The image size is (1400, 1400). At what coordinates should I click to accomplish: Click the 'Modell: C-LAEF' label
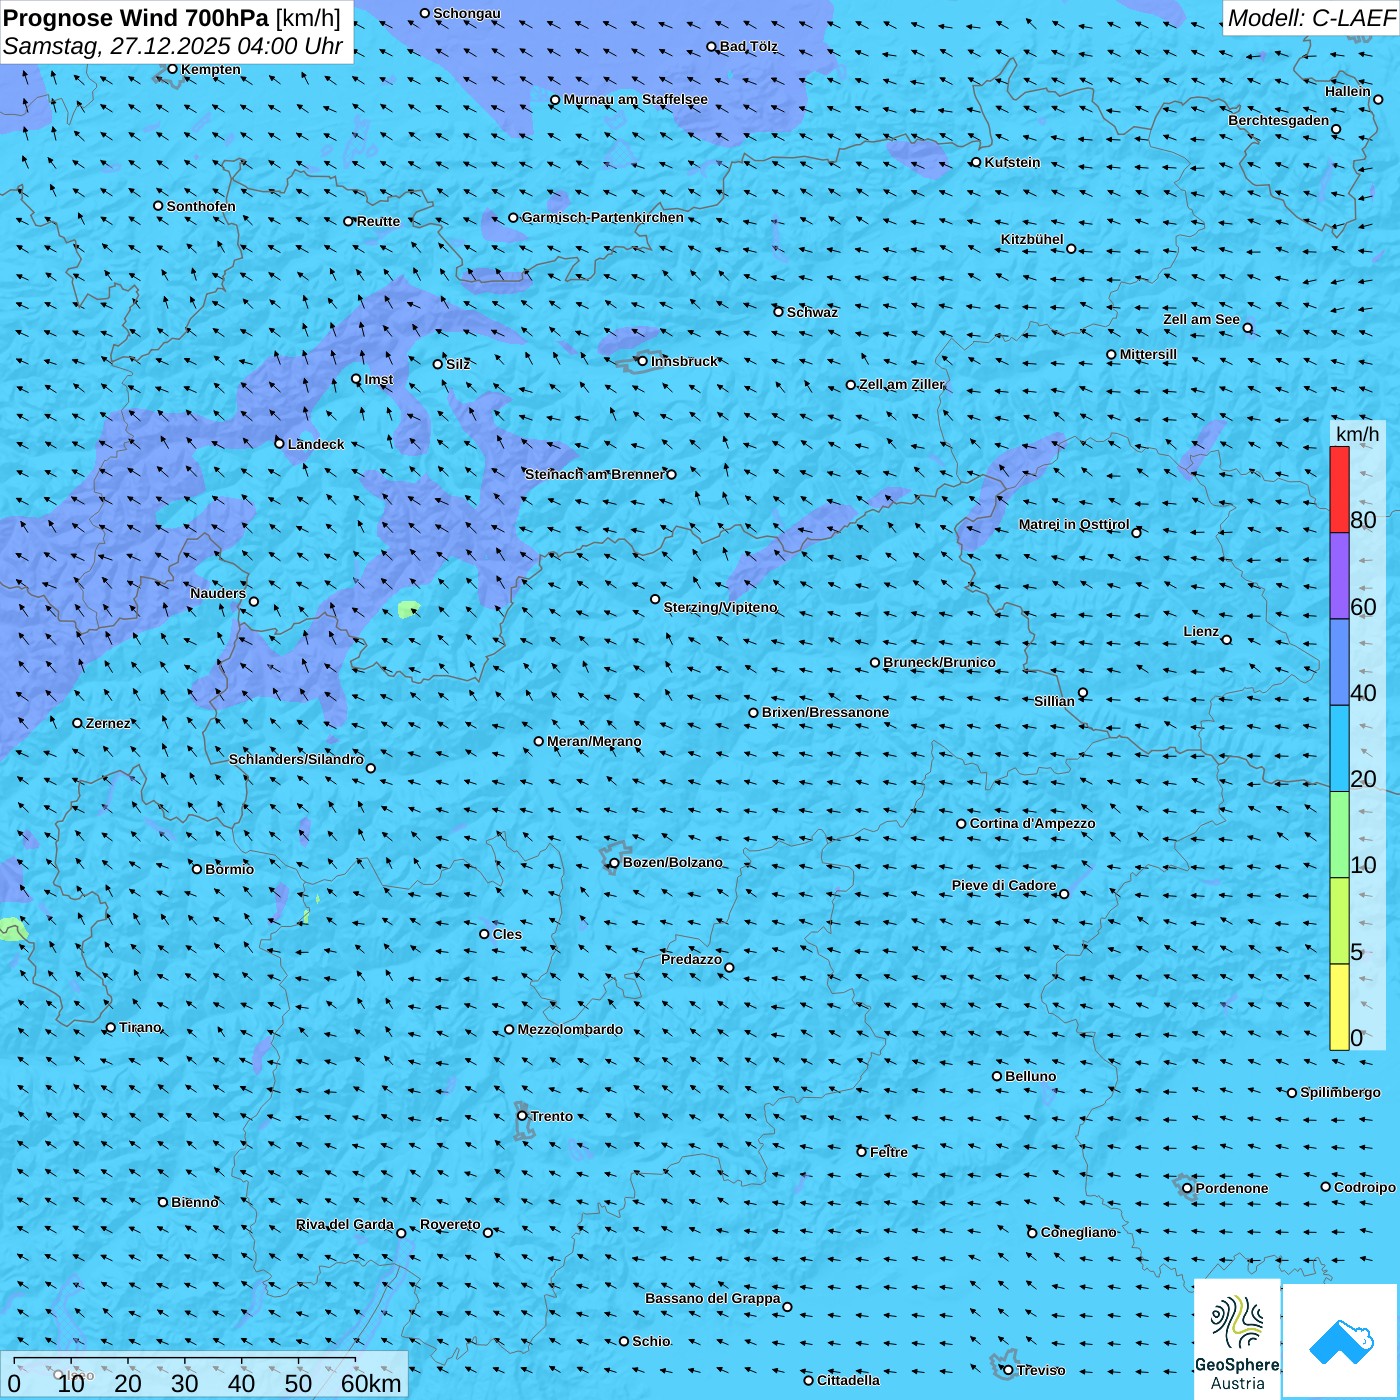click(1311, 18)
